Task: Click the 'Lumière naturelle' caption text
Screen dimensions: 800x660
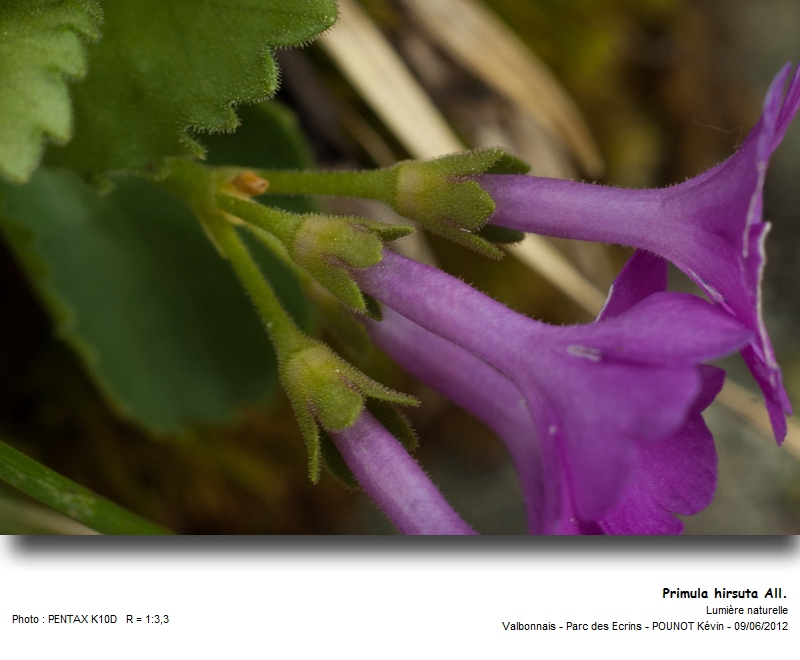Action: pos(746,610)
